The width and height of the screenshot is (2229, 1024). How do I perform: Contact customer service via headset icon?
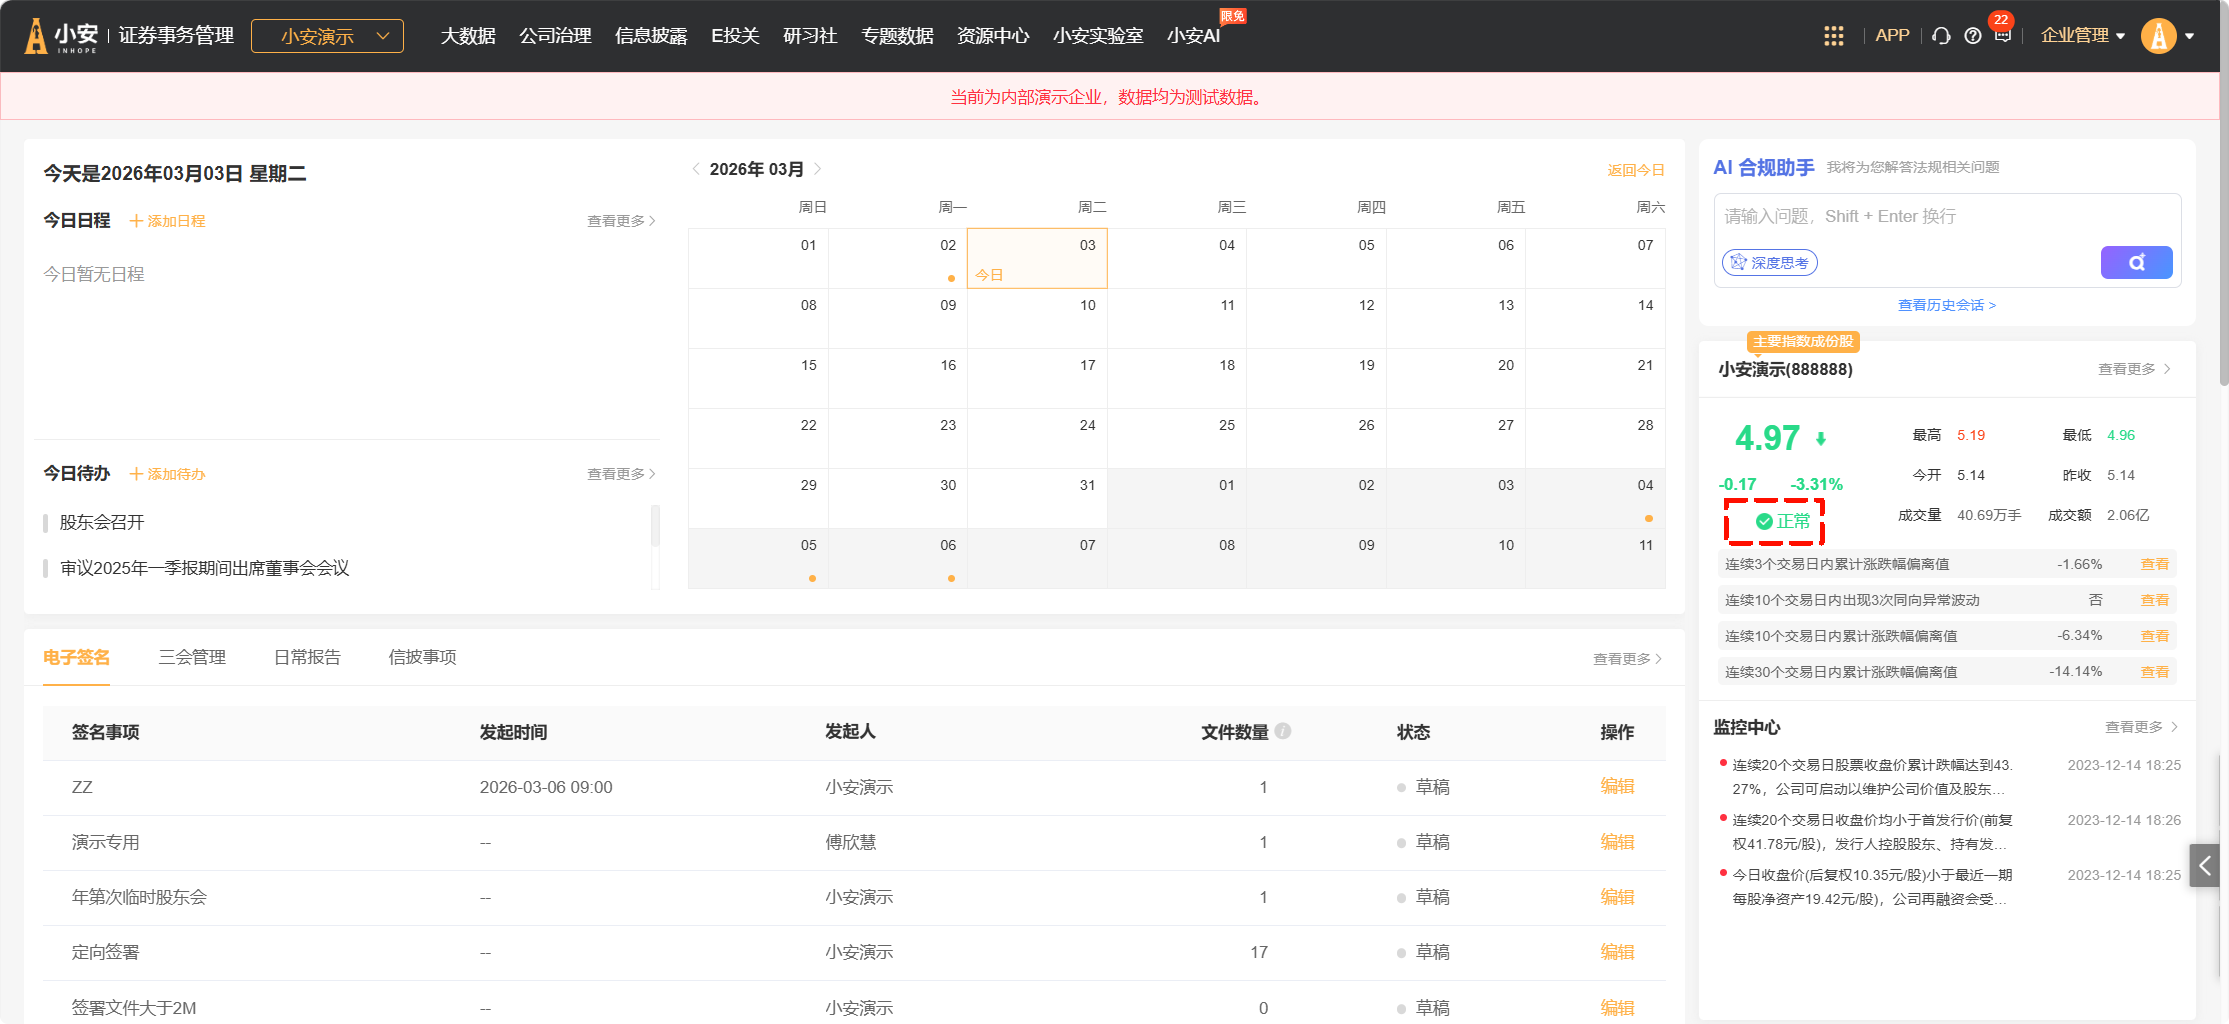point(1941,36)
